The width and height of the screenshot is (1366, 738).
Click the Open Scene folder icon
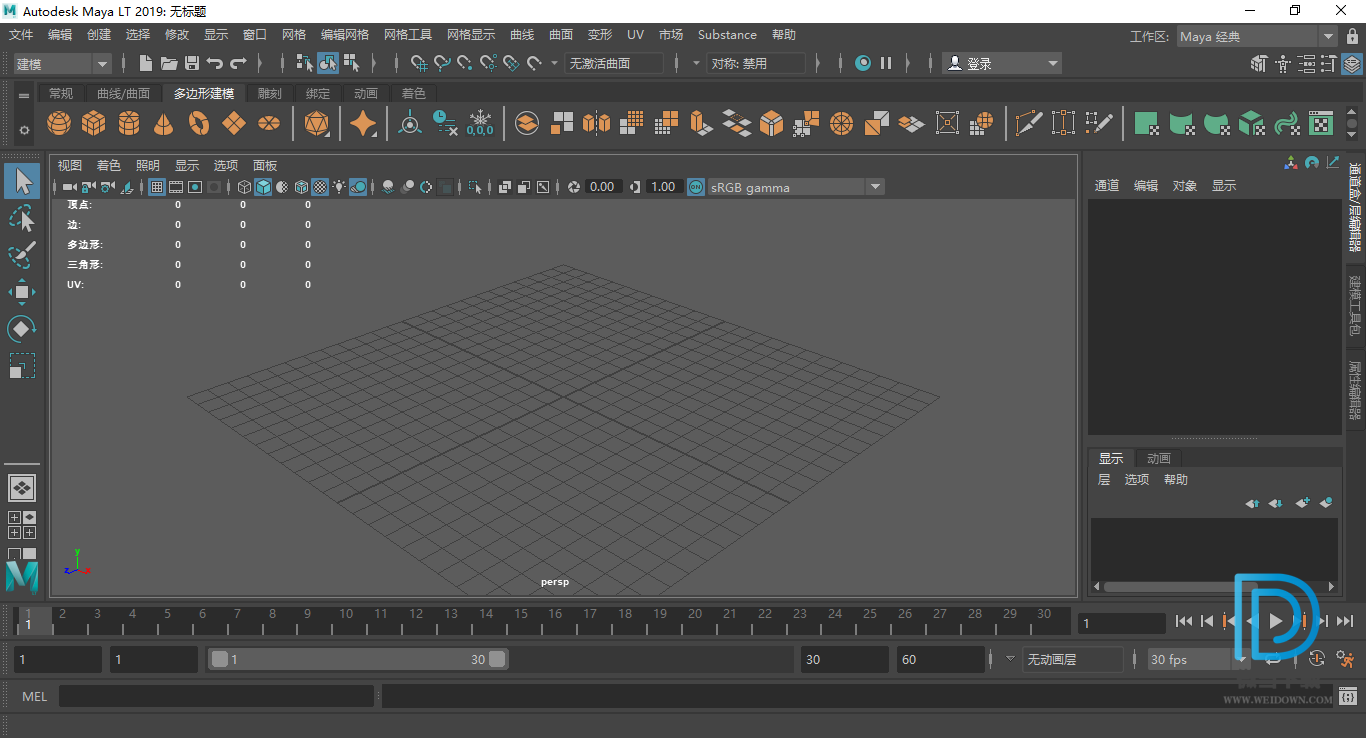tap(169, 63)
